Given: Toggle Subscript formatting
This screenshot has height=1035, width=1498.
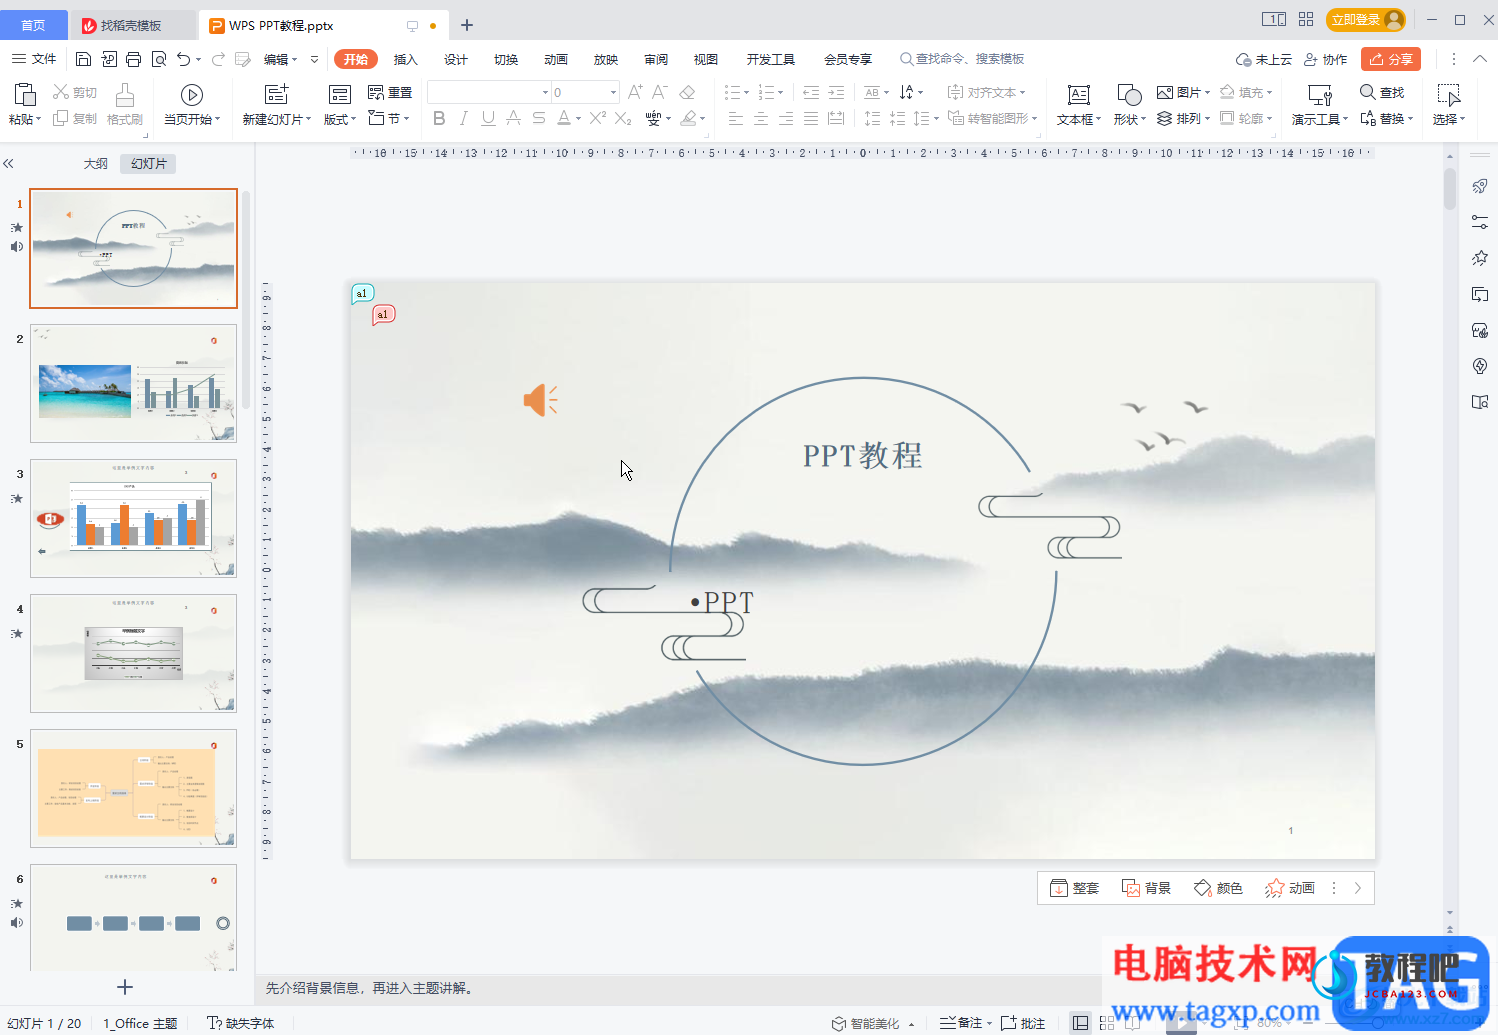Looking at the screenshot, I should (623, 118).
